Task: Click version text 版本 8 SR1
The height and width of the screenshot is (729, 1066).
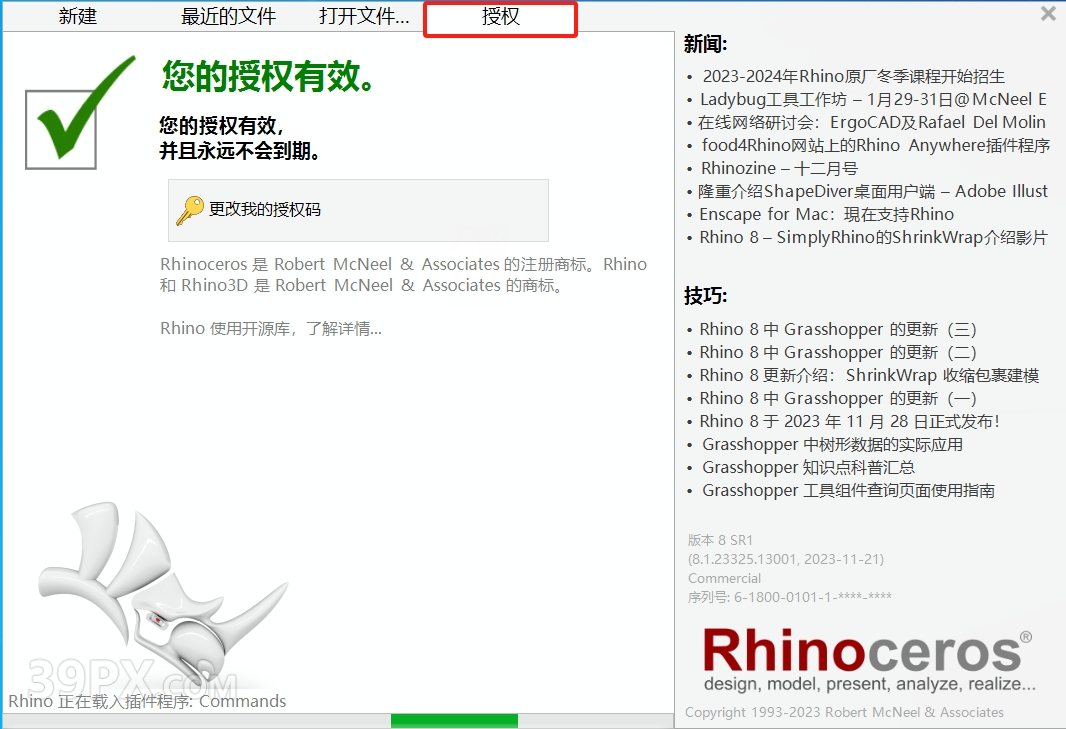Action: click(720, 541)
